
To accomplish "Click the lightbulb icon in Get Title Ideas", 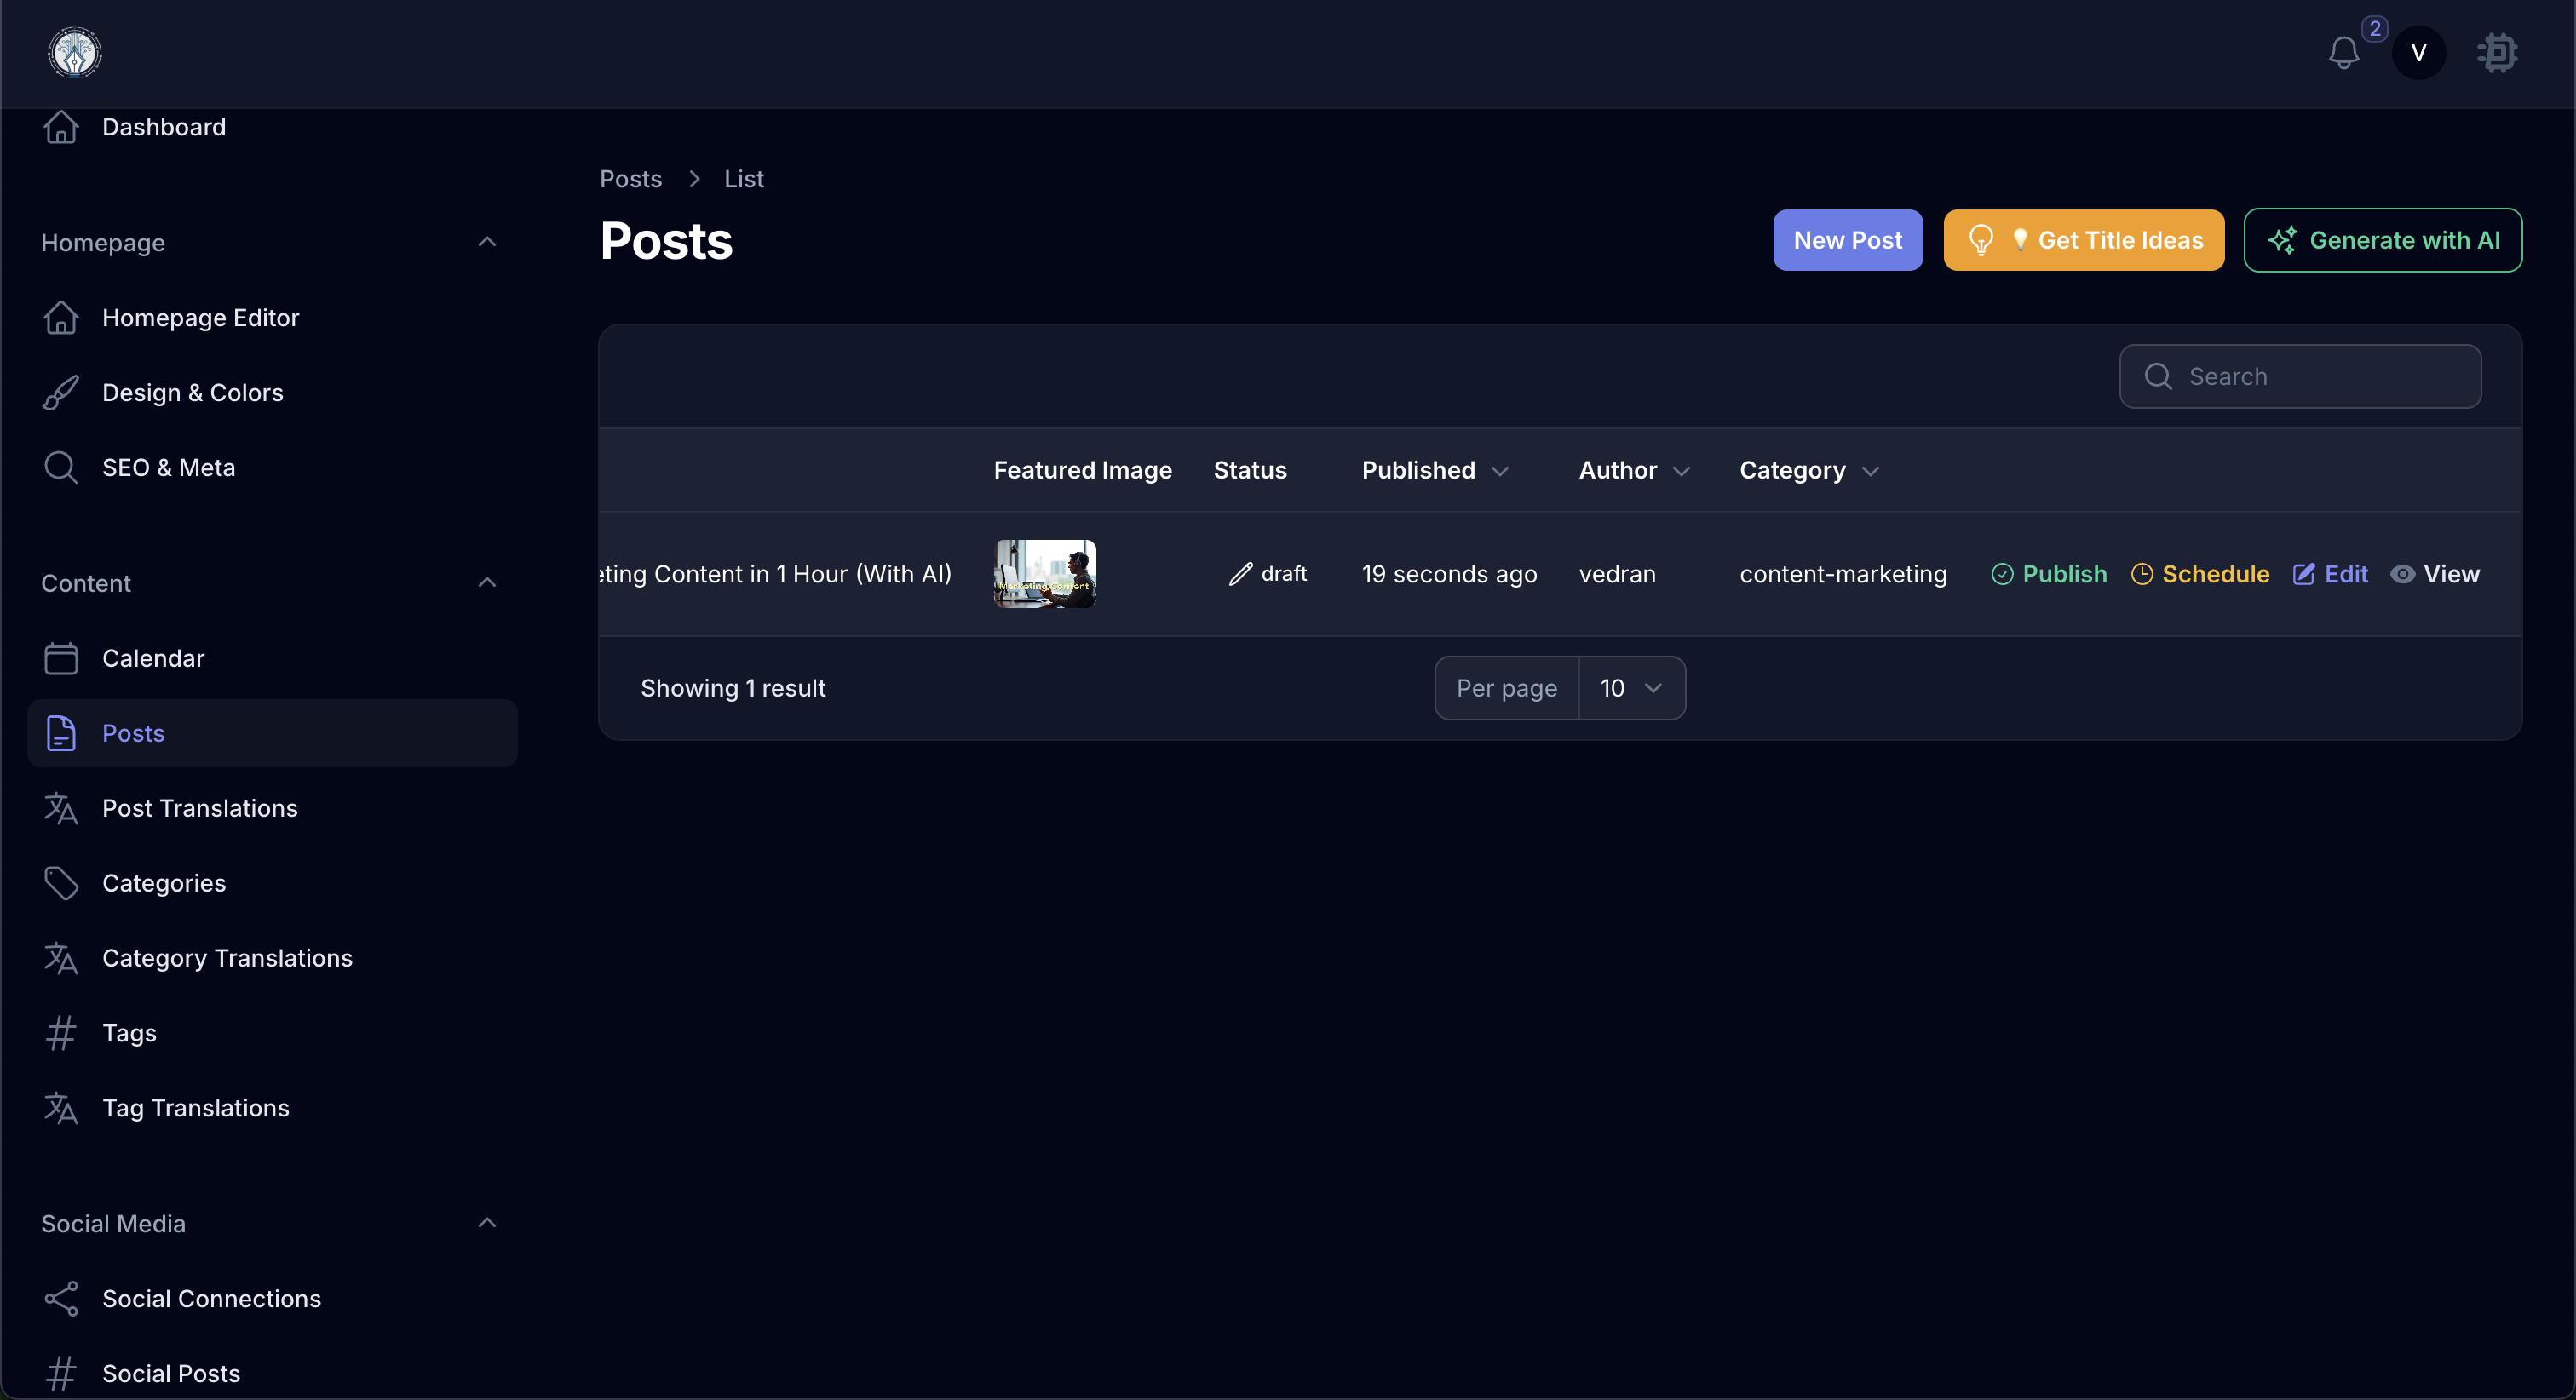I will click(x=1980, y=240).
